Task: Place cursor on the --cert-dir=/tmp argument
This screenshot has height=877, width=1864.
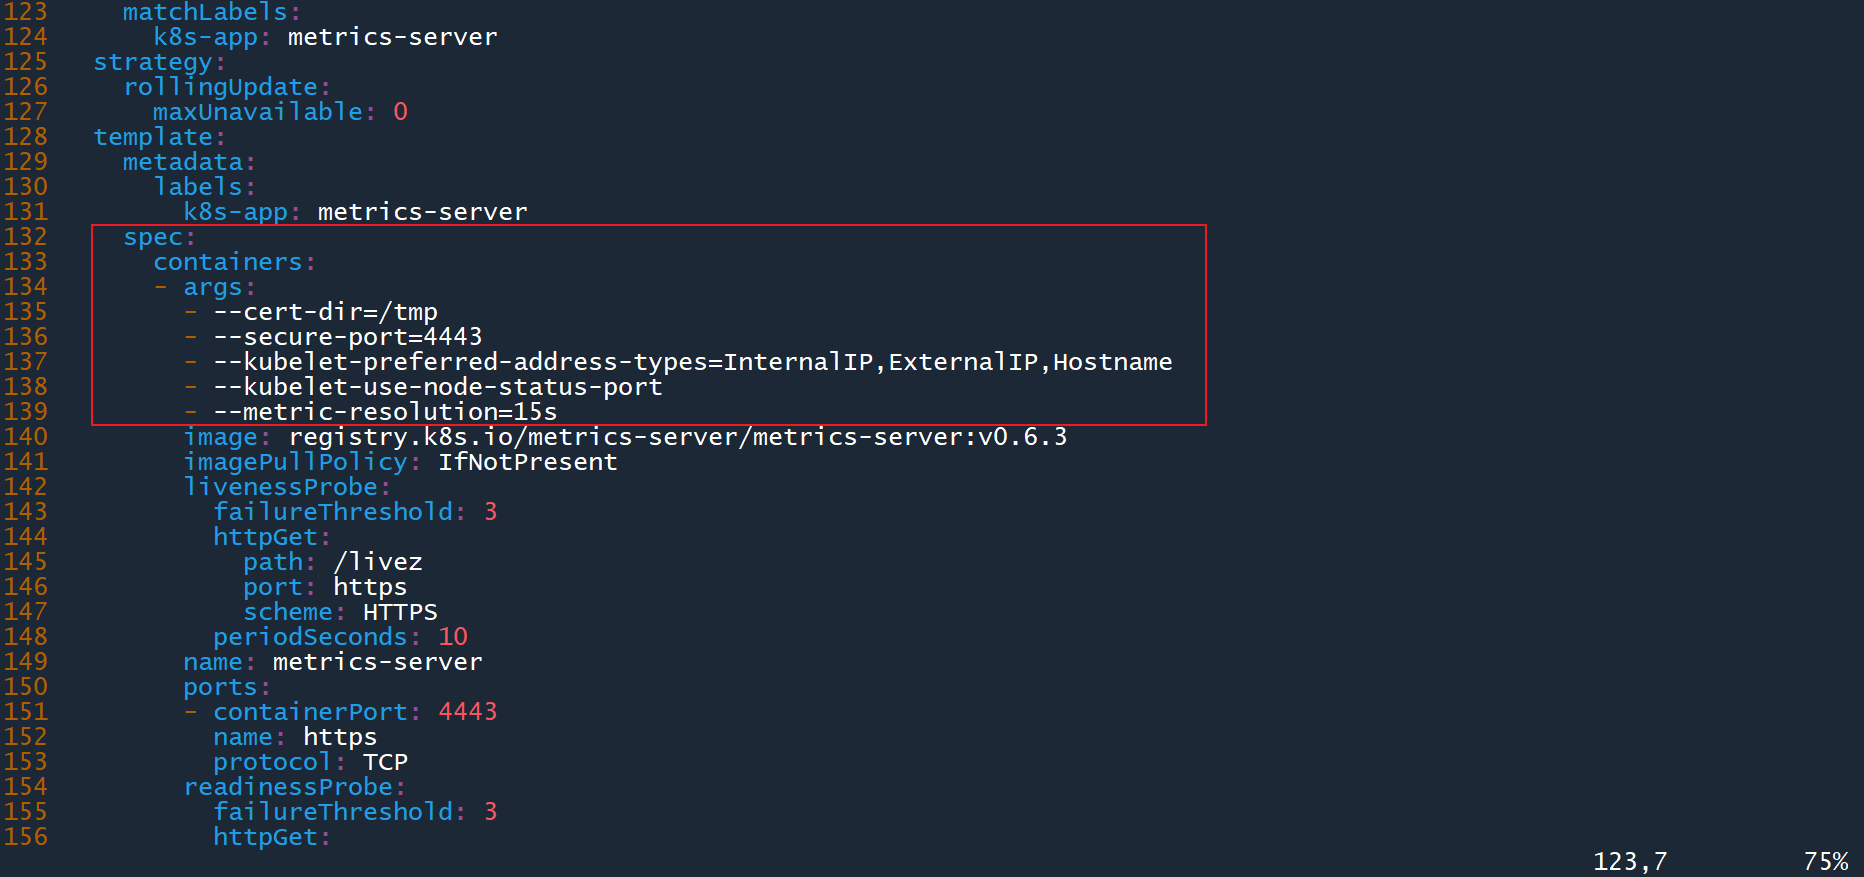Action: click(325, 312)
